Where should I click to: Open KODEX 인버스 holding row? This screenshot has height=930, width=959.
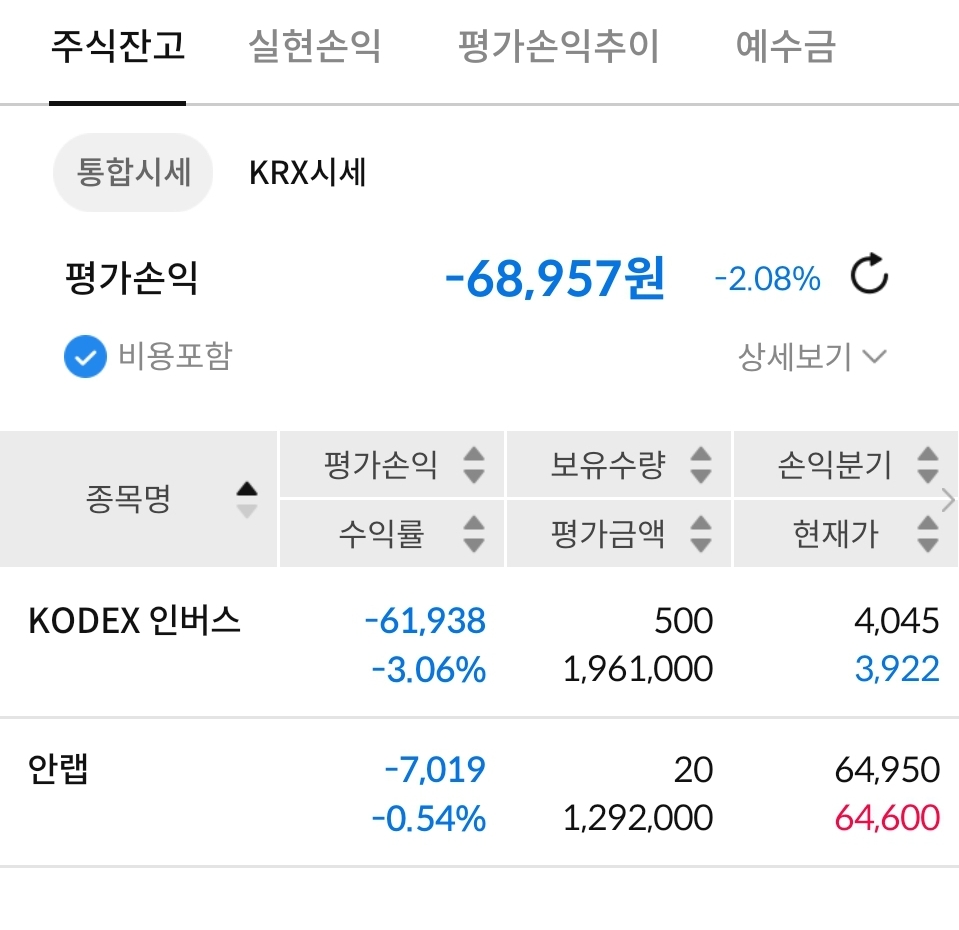click(x=135, y=622)
